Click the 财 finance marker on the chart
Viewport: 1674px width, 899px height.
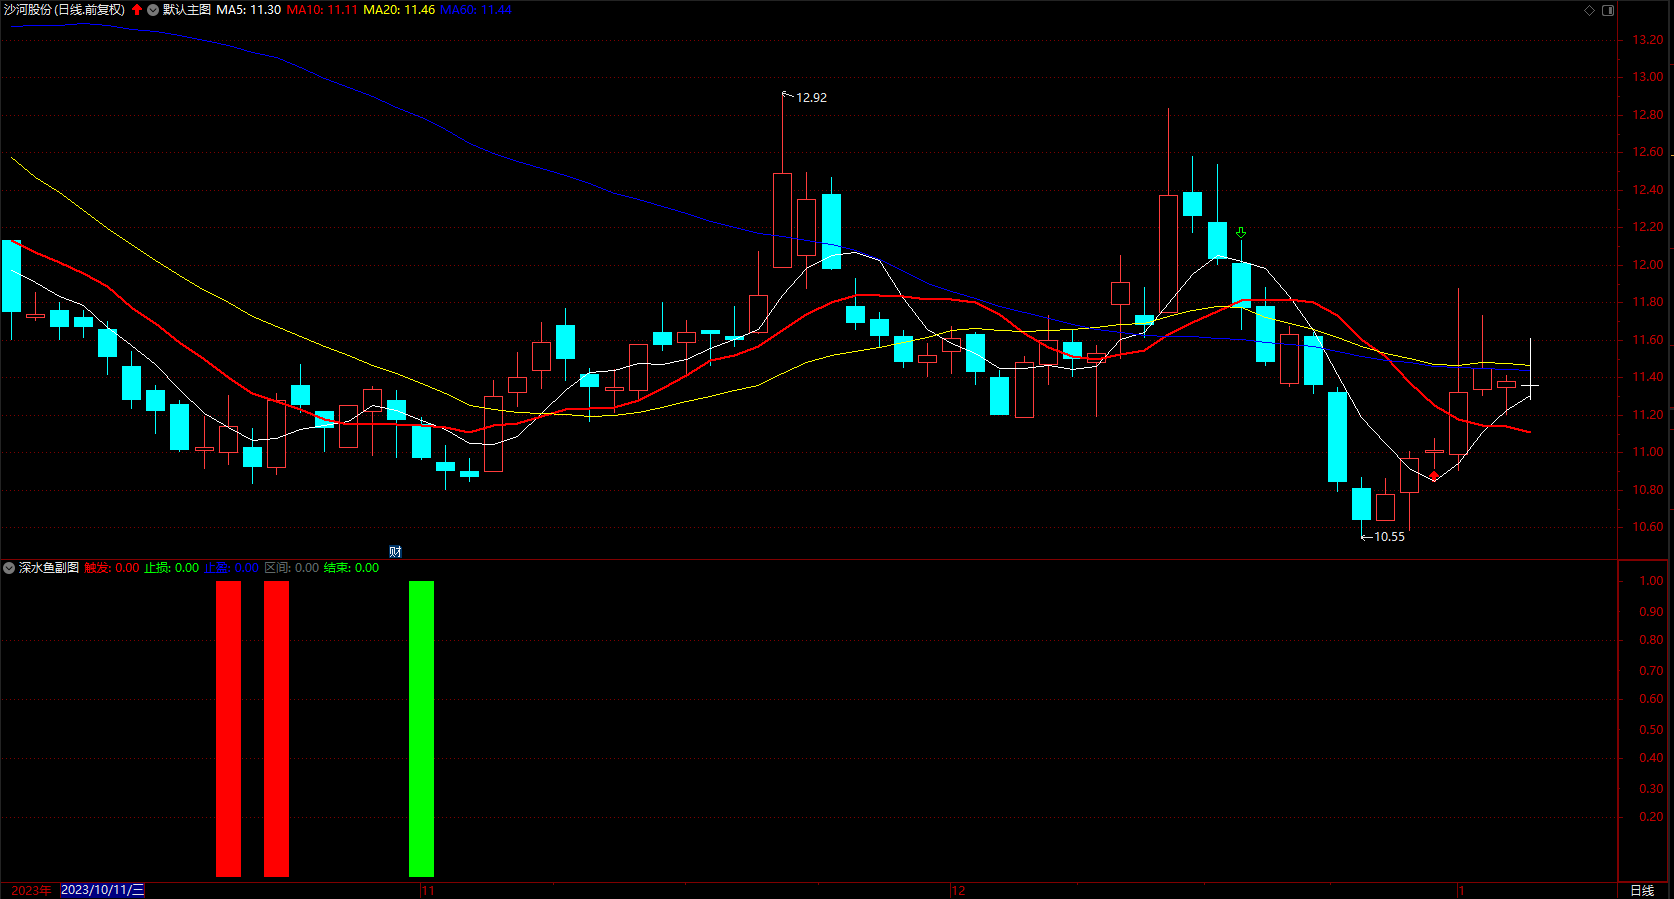coord(395,552)
